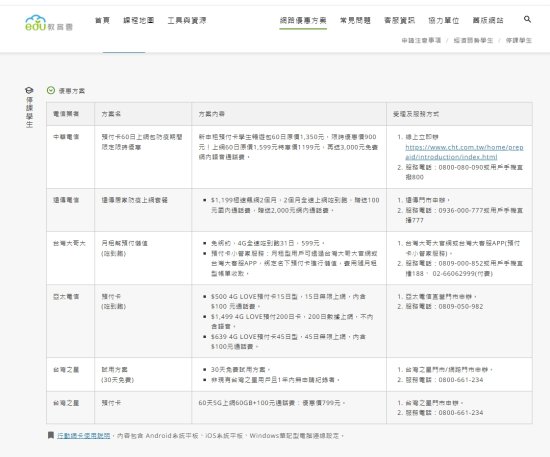Viewport: 550px width, 457px height.
Task: Open the 協力單位 menu item
Action: tap(444, 20)
